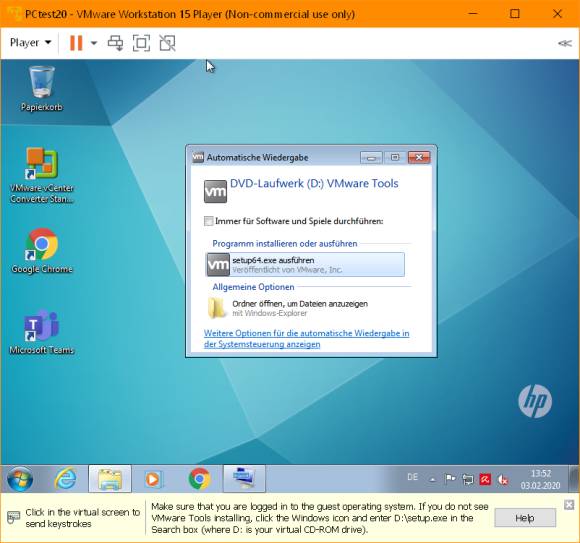Open Internet Explorer from the taskbar
The height and width of the screenshot is (543, 580).
[x=65, y=479]
